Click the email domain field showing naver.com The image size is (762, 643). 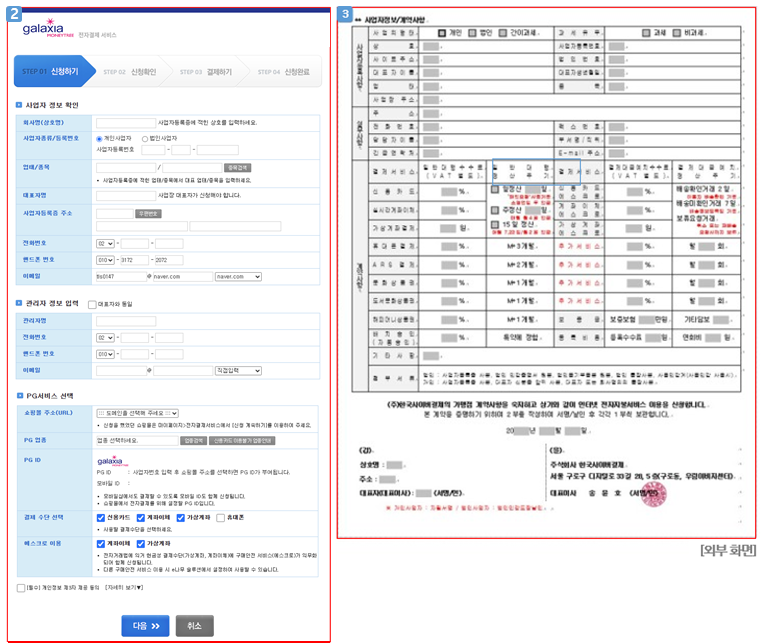point(183,277)
